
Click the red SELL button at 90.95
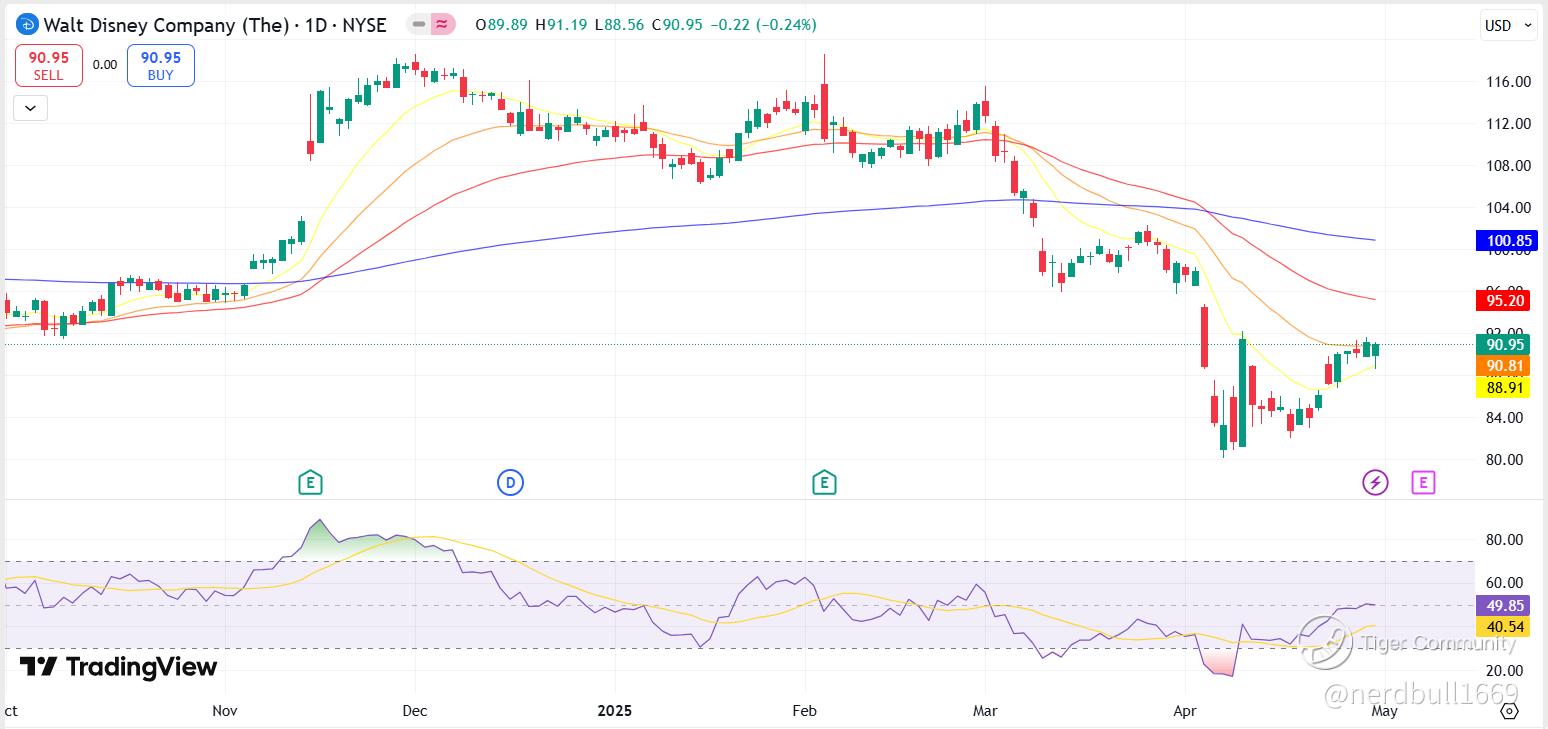pos(48,65)
